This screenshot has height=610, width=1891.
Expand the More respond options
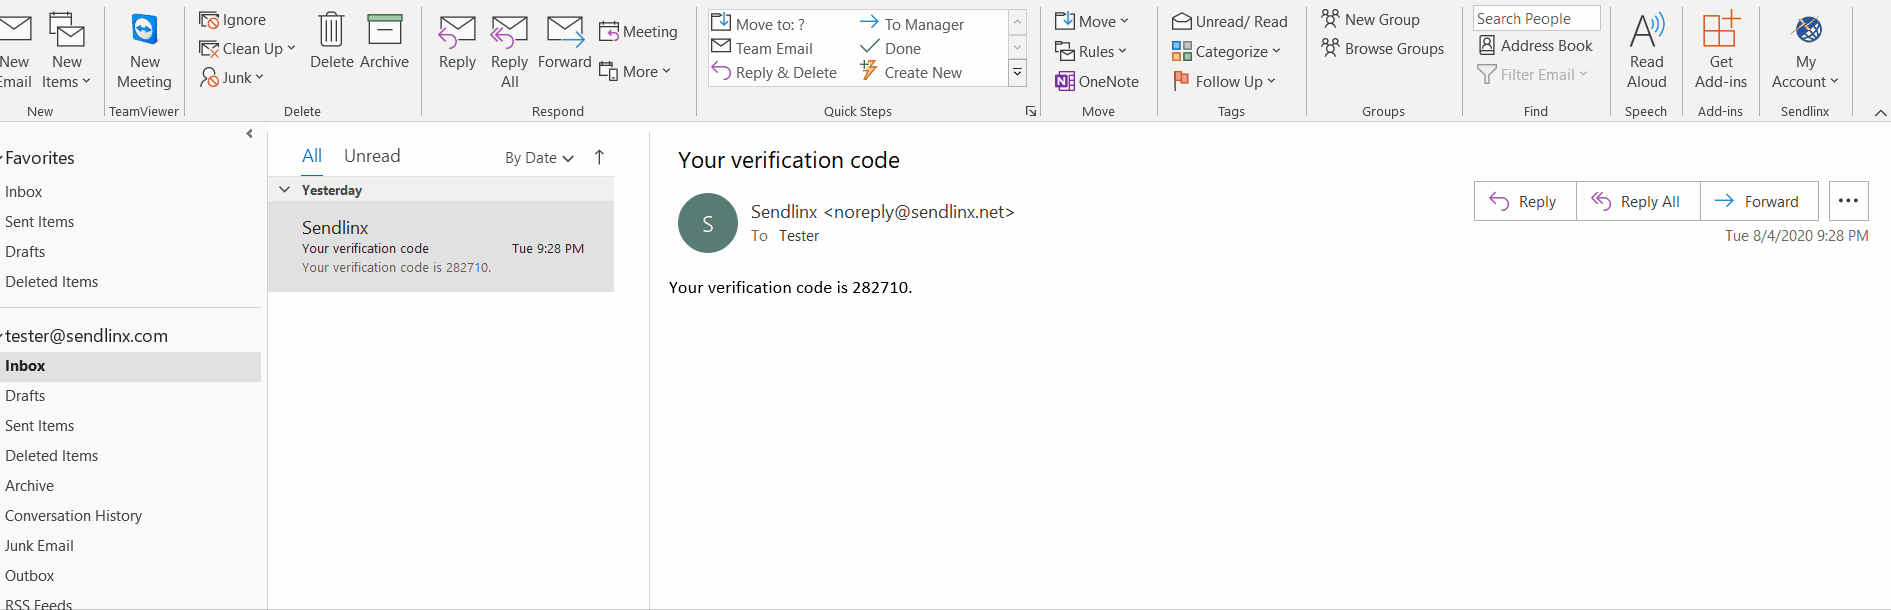tap(635, 71)
